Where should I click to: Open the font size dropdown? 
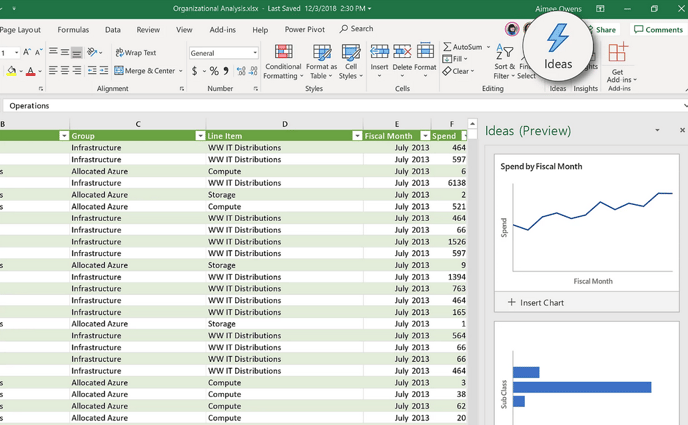coord(16,53)
